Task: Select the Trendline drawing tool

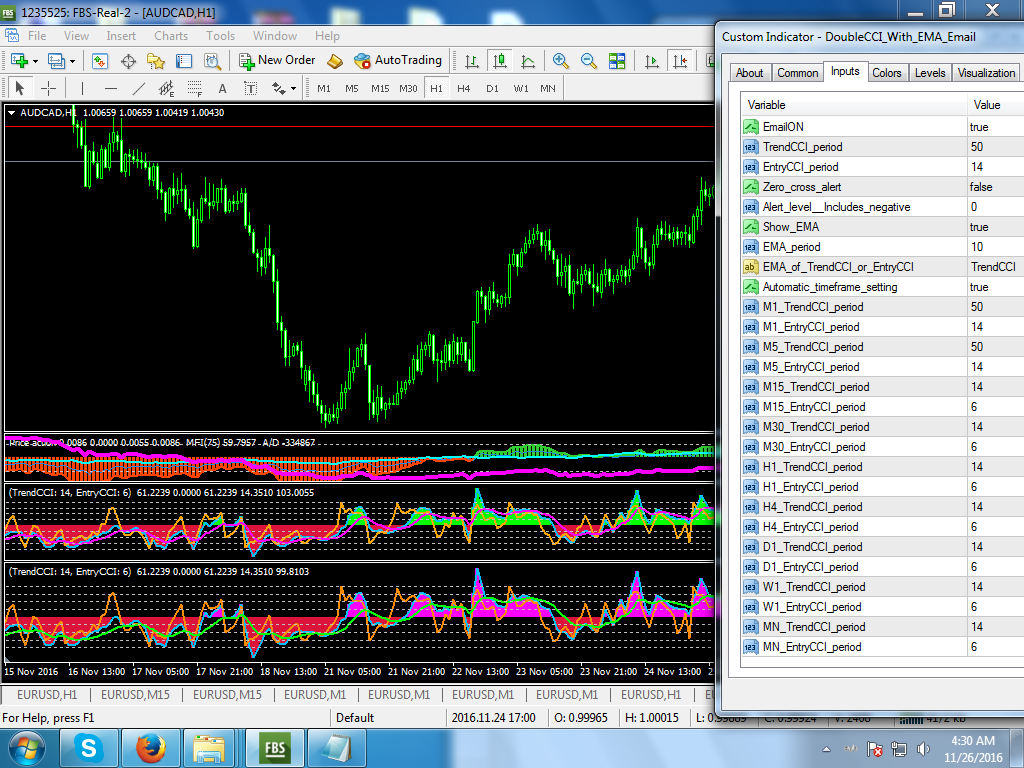Action: [x=138, y=88]
